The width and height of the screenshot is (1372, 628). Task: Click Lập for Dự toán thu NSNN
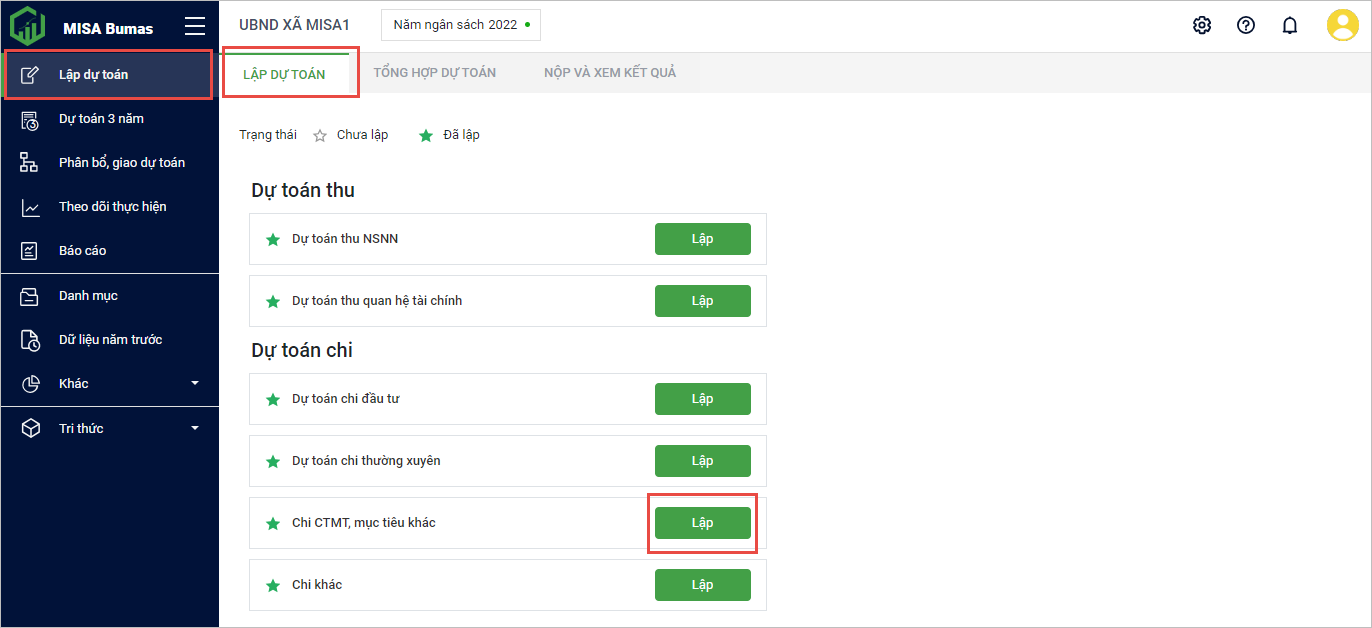pyautogui.click(x=702, y=239)
